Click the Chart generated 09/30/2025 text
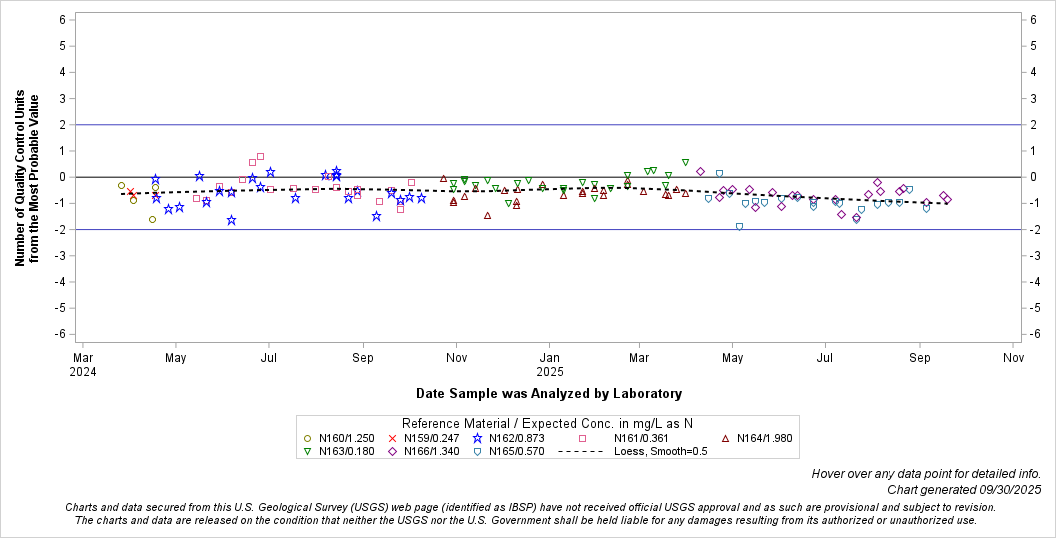The height and width of the screenshot is (538, 1056). [963, 490]
